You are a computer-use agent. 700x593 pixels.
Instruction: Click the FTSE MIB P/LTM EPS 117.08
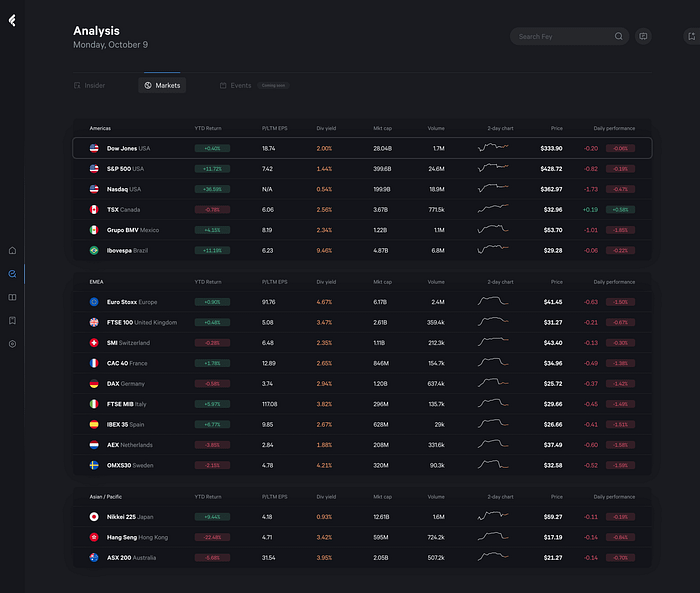click(x=270, y=404)
